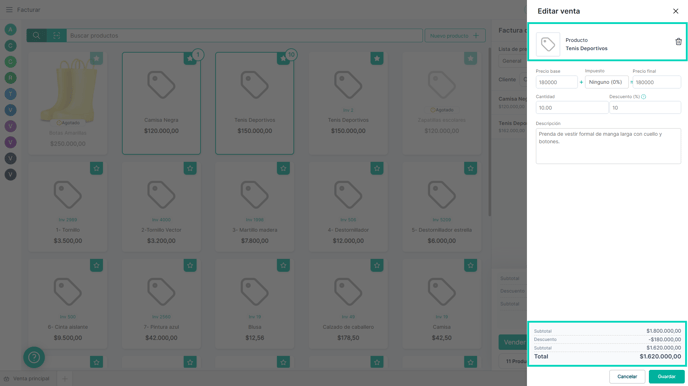Open the help question mark button
Image resolution: width=688 pixels, height=386 pixels.
34,357
